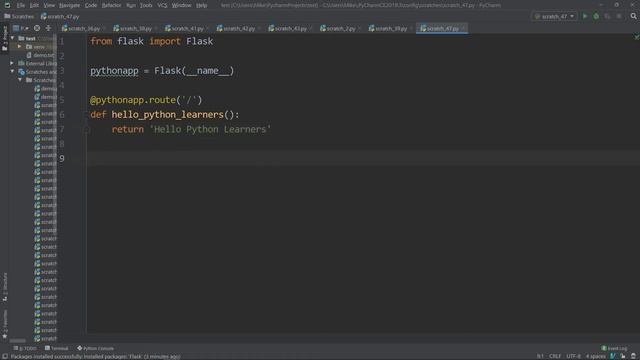The image size is (640, 360).
Task: Click the UTF-8 encoding indicator
Action: 573,356
